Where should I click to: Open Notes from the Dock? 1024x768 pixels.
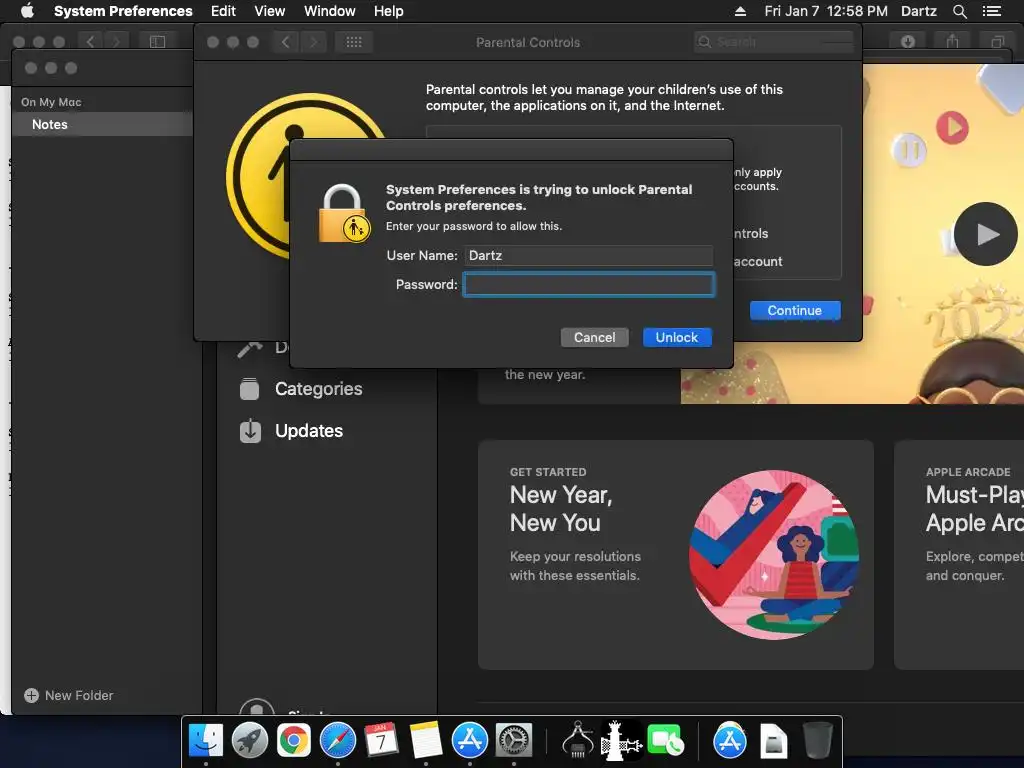[426, 740]
